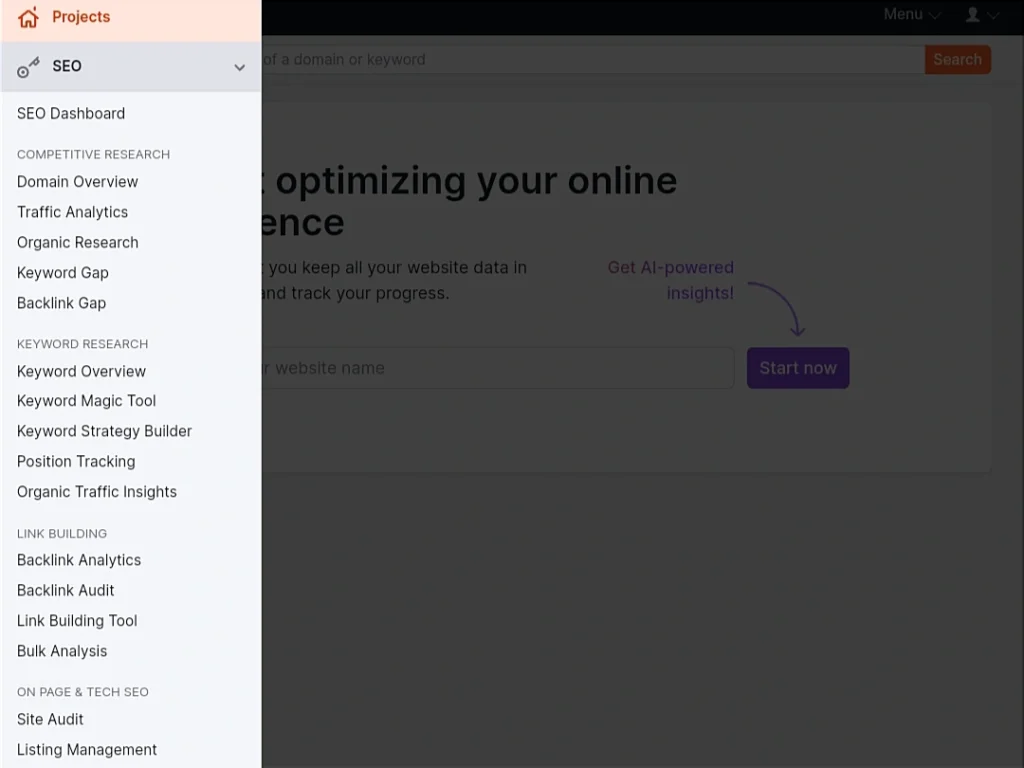Image resolution: width=1024 pixels, height=768 pixels.
Task: Click the user profile icon
Action: (x=972, y=14)
